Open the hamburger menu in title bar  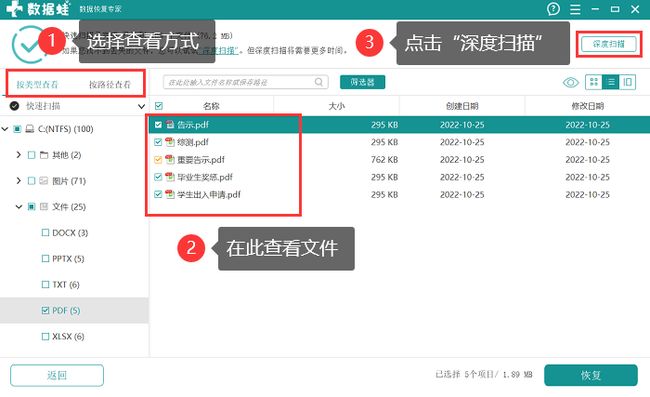tap(575, 9)
